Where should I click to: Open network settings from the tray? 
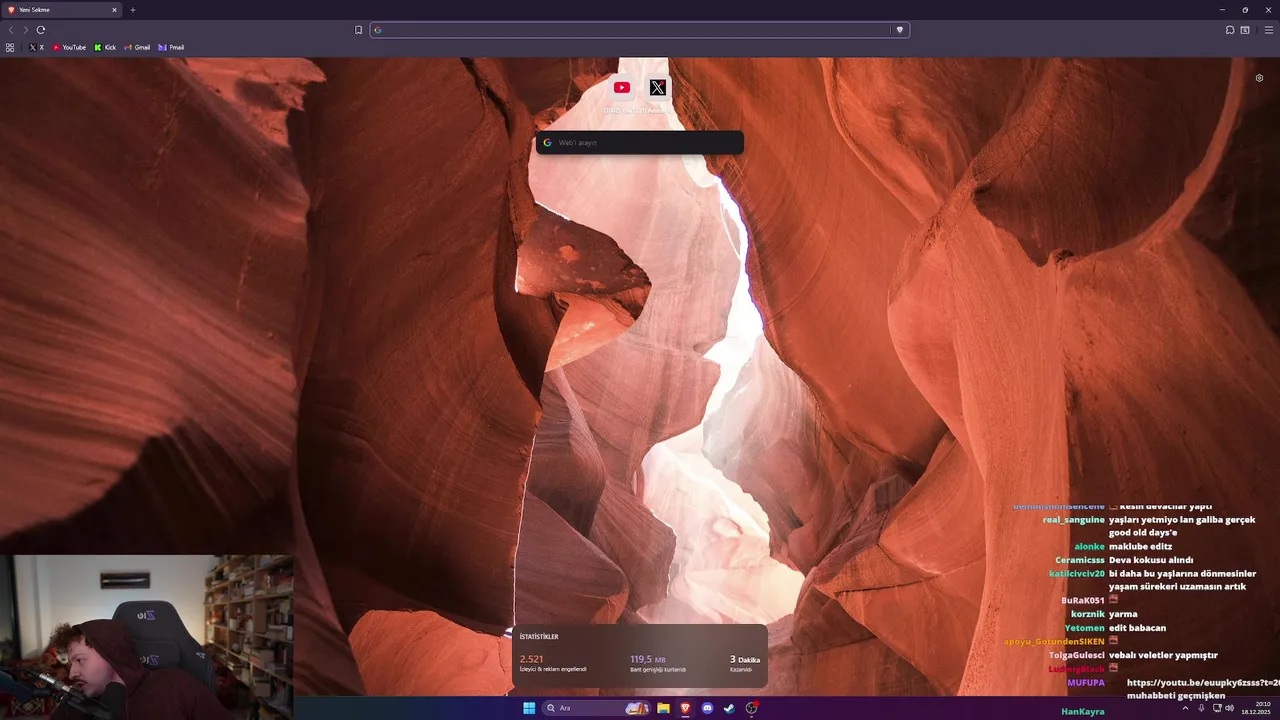(x=1215, y=708)
